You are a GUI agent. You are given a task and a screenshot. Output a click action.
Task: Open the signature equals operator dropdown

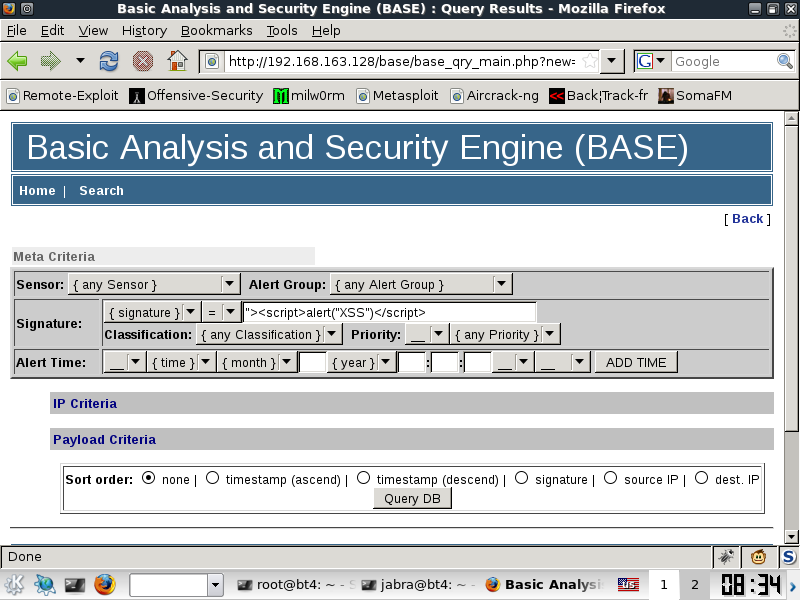[221, 312]
